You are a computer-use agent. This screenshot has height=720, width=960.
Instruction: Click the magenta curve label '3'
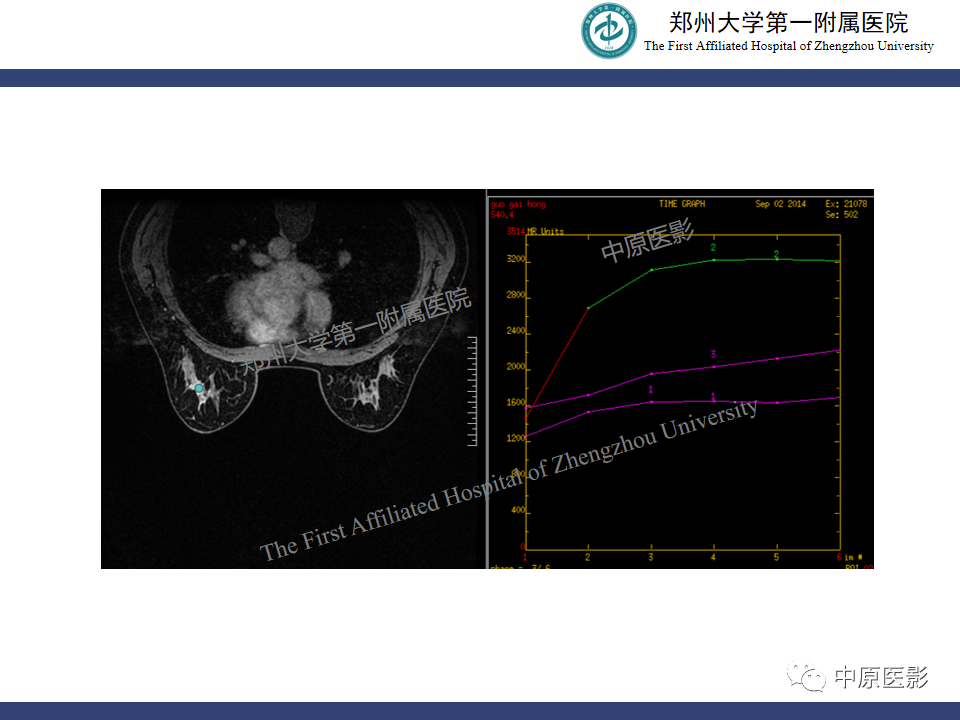pyautogui.click(x=713, y=354)
